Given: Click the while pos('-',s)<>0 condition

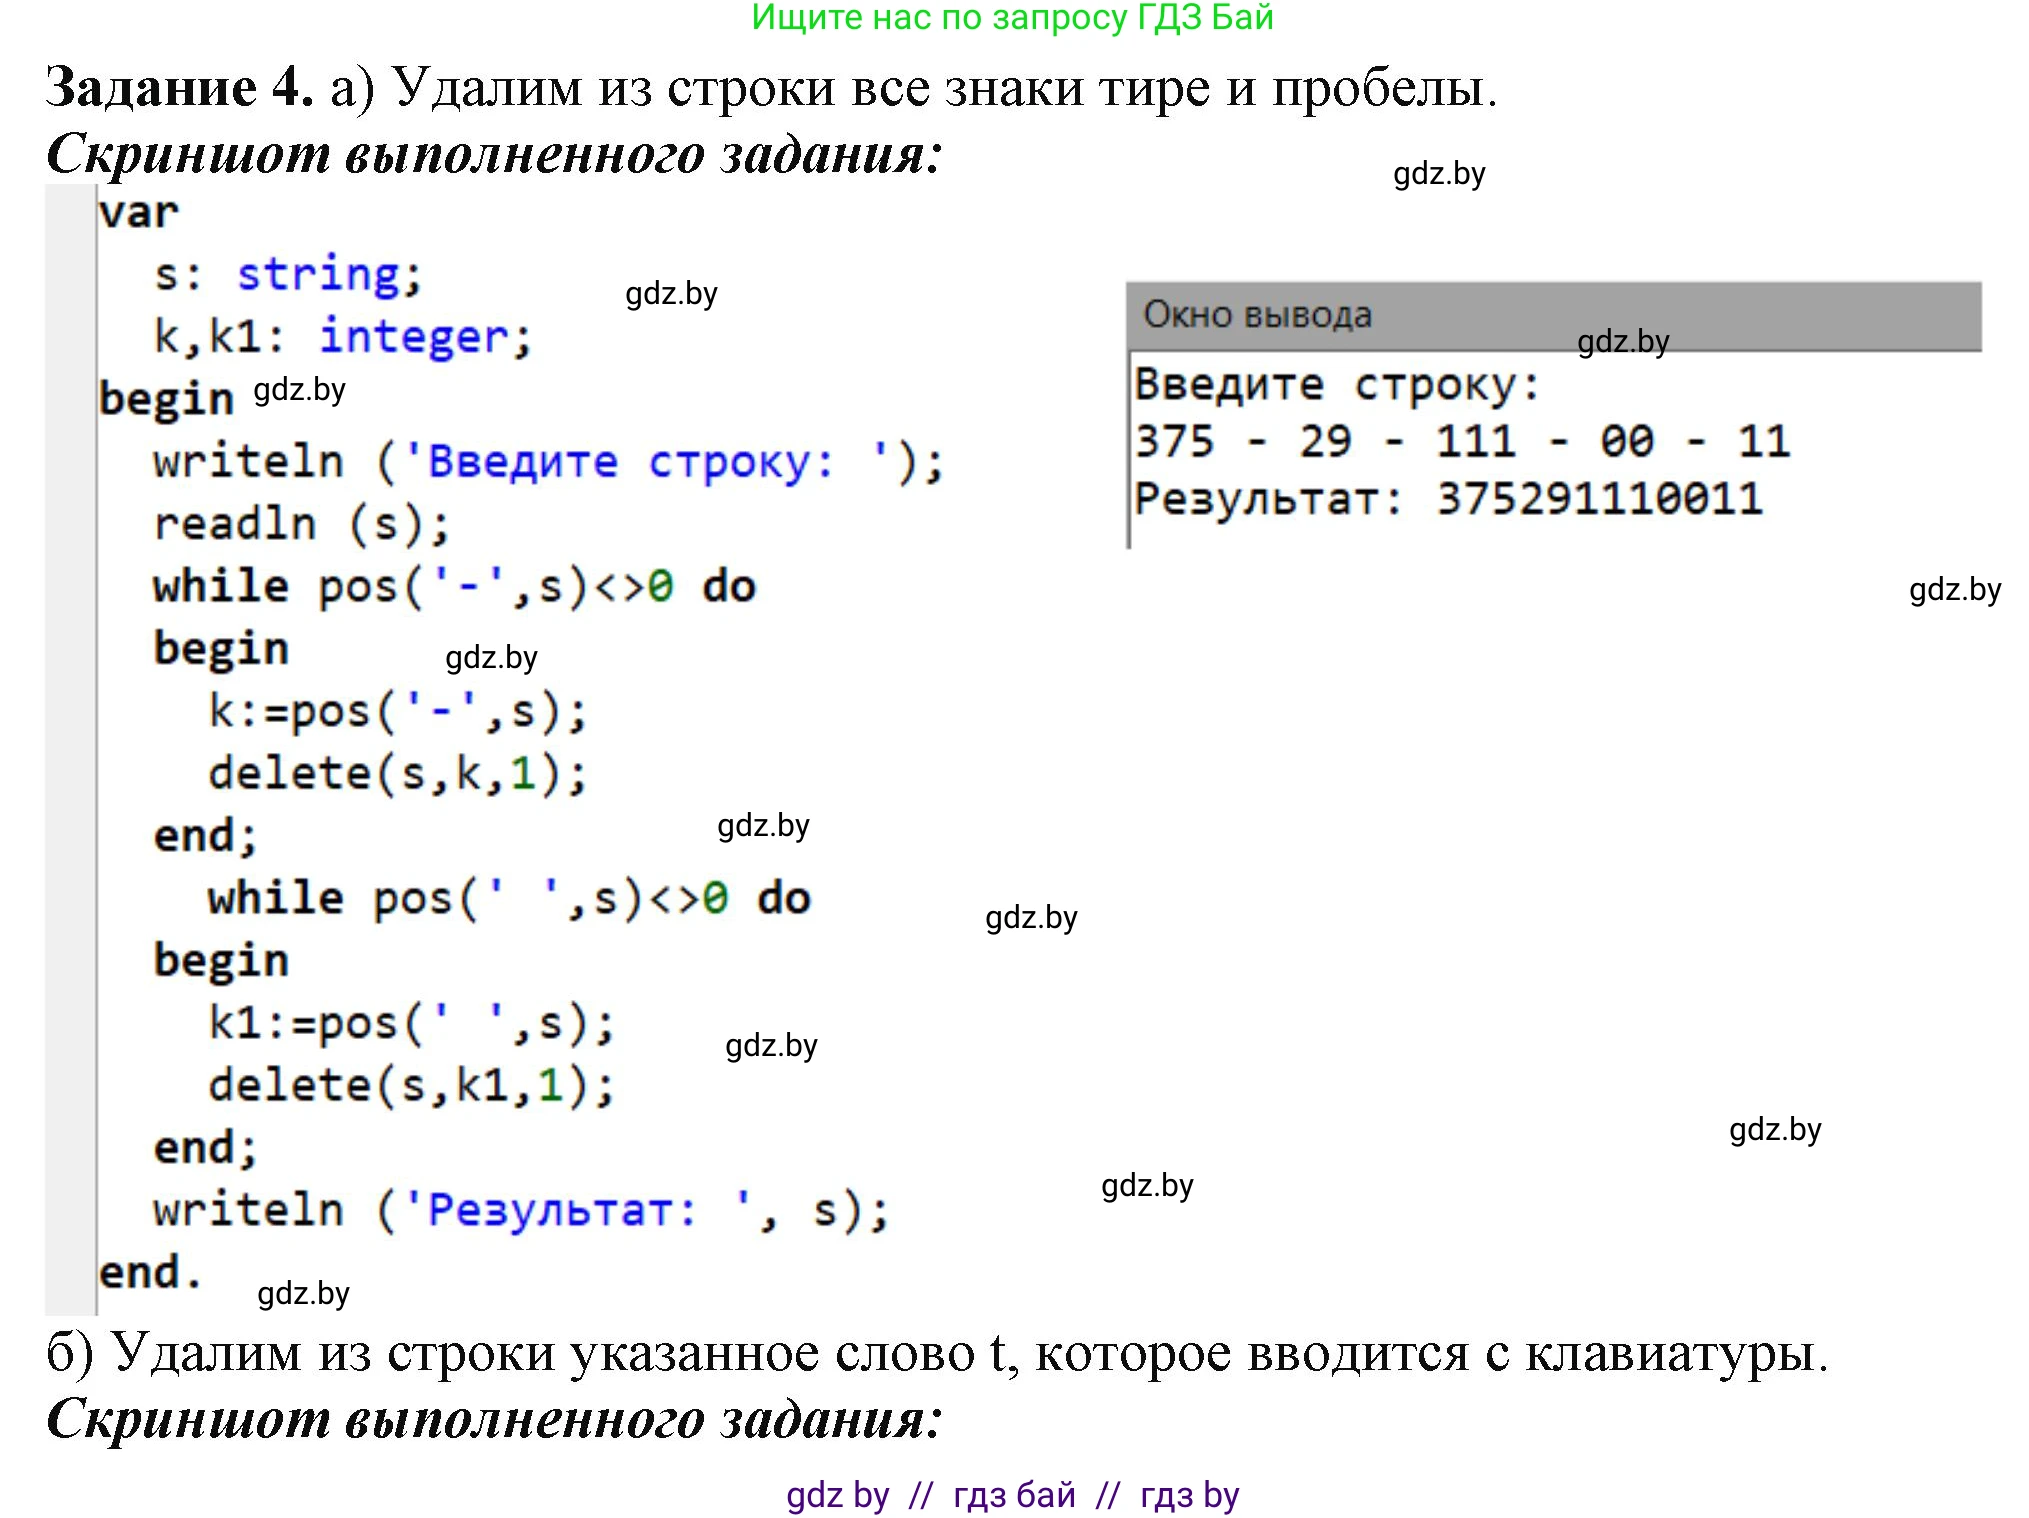Looking at the screenshot, I should point(450,586).
